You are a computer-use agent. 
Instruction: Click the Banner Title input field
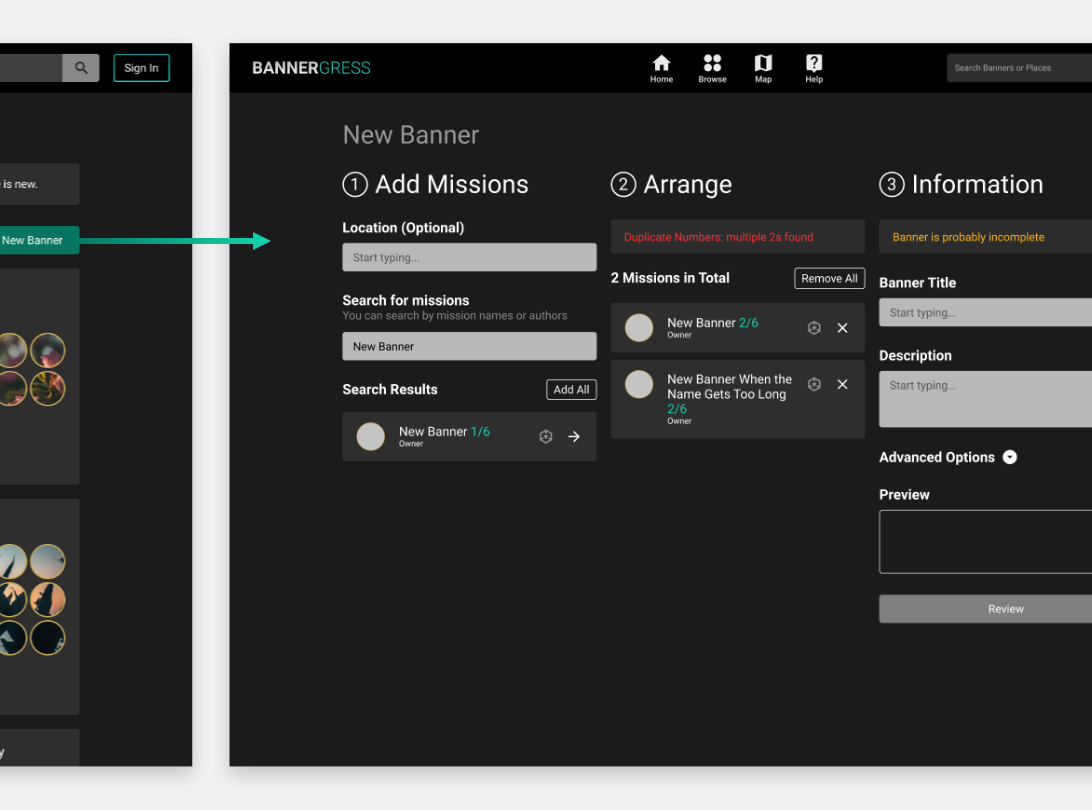pos(985,313)
